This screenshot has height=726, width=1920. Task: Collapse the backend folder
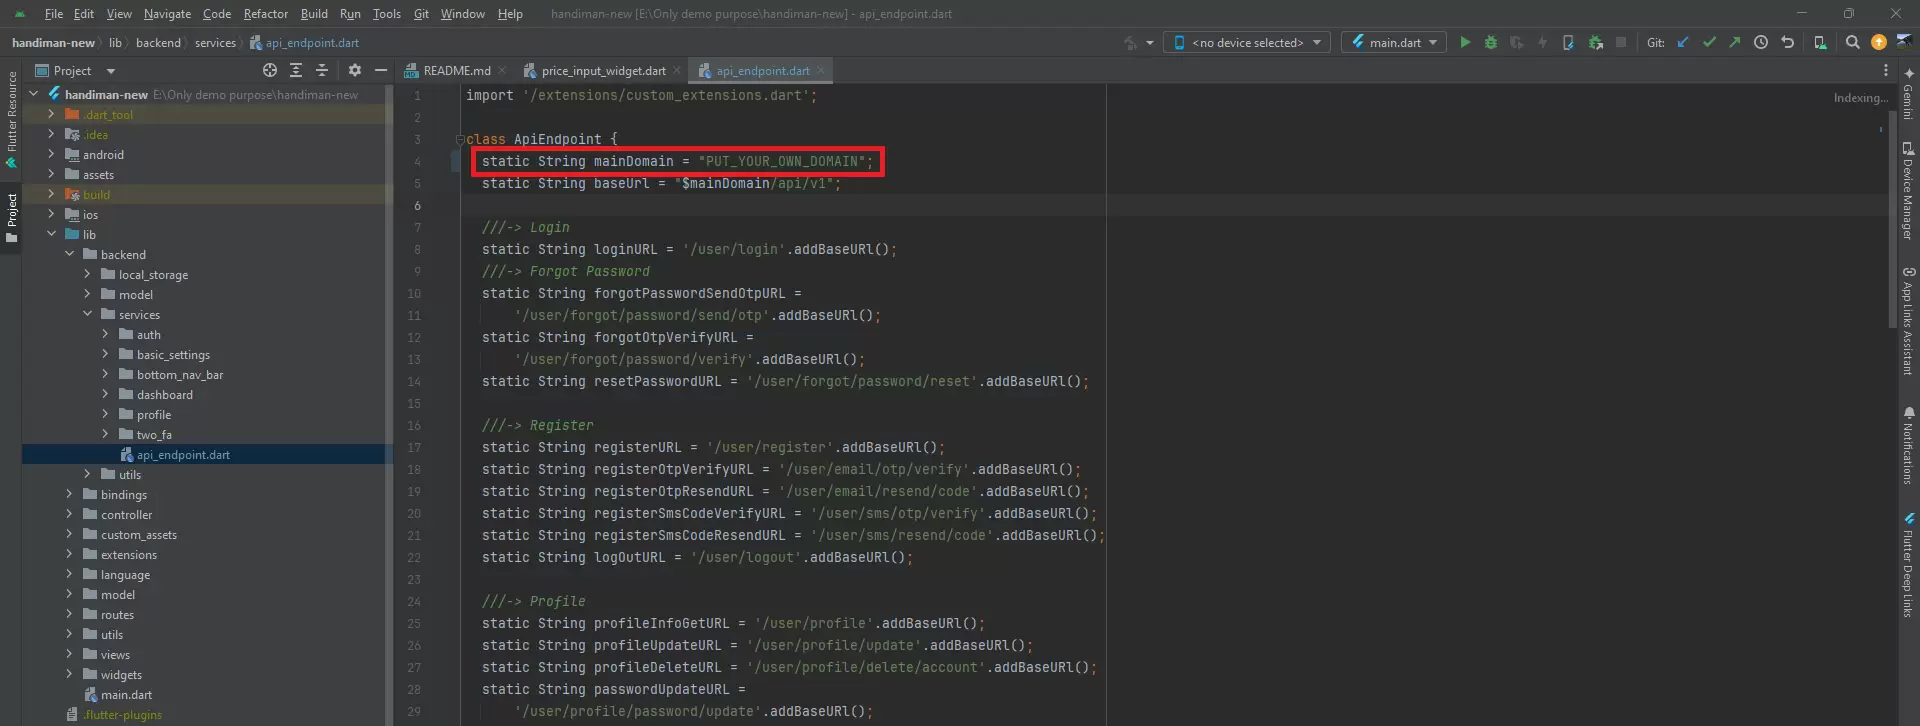pyautogui.click(x=69, y=254)
